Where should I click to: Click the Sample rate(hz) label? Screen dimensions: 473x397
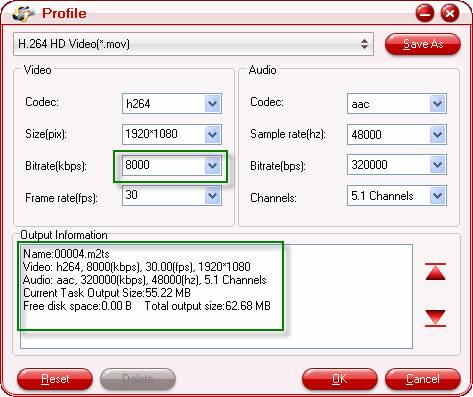coord(288,134)
